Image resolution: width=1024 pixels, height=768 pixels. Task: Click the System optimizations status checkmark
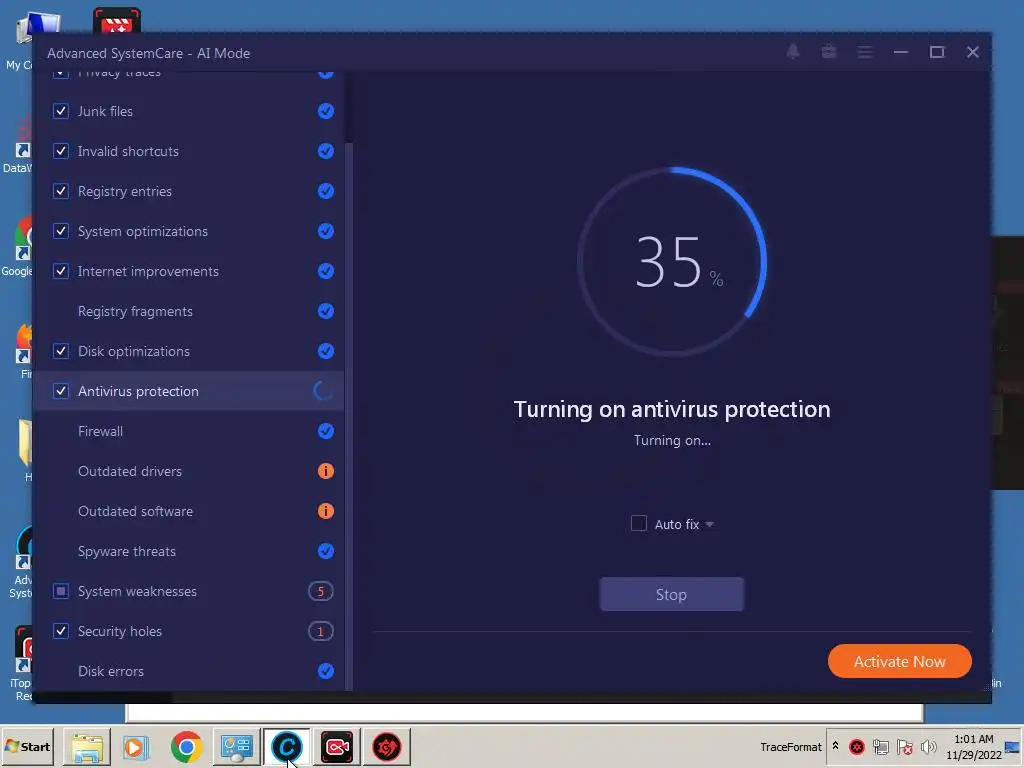[326, 231]
